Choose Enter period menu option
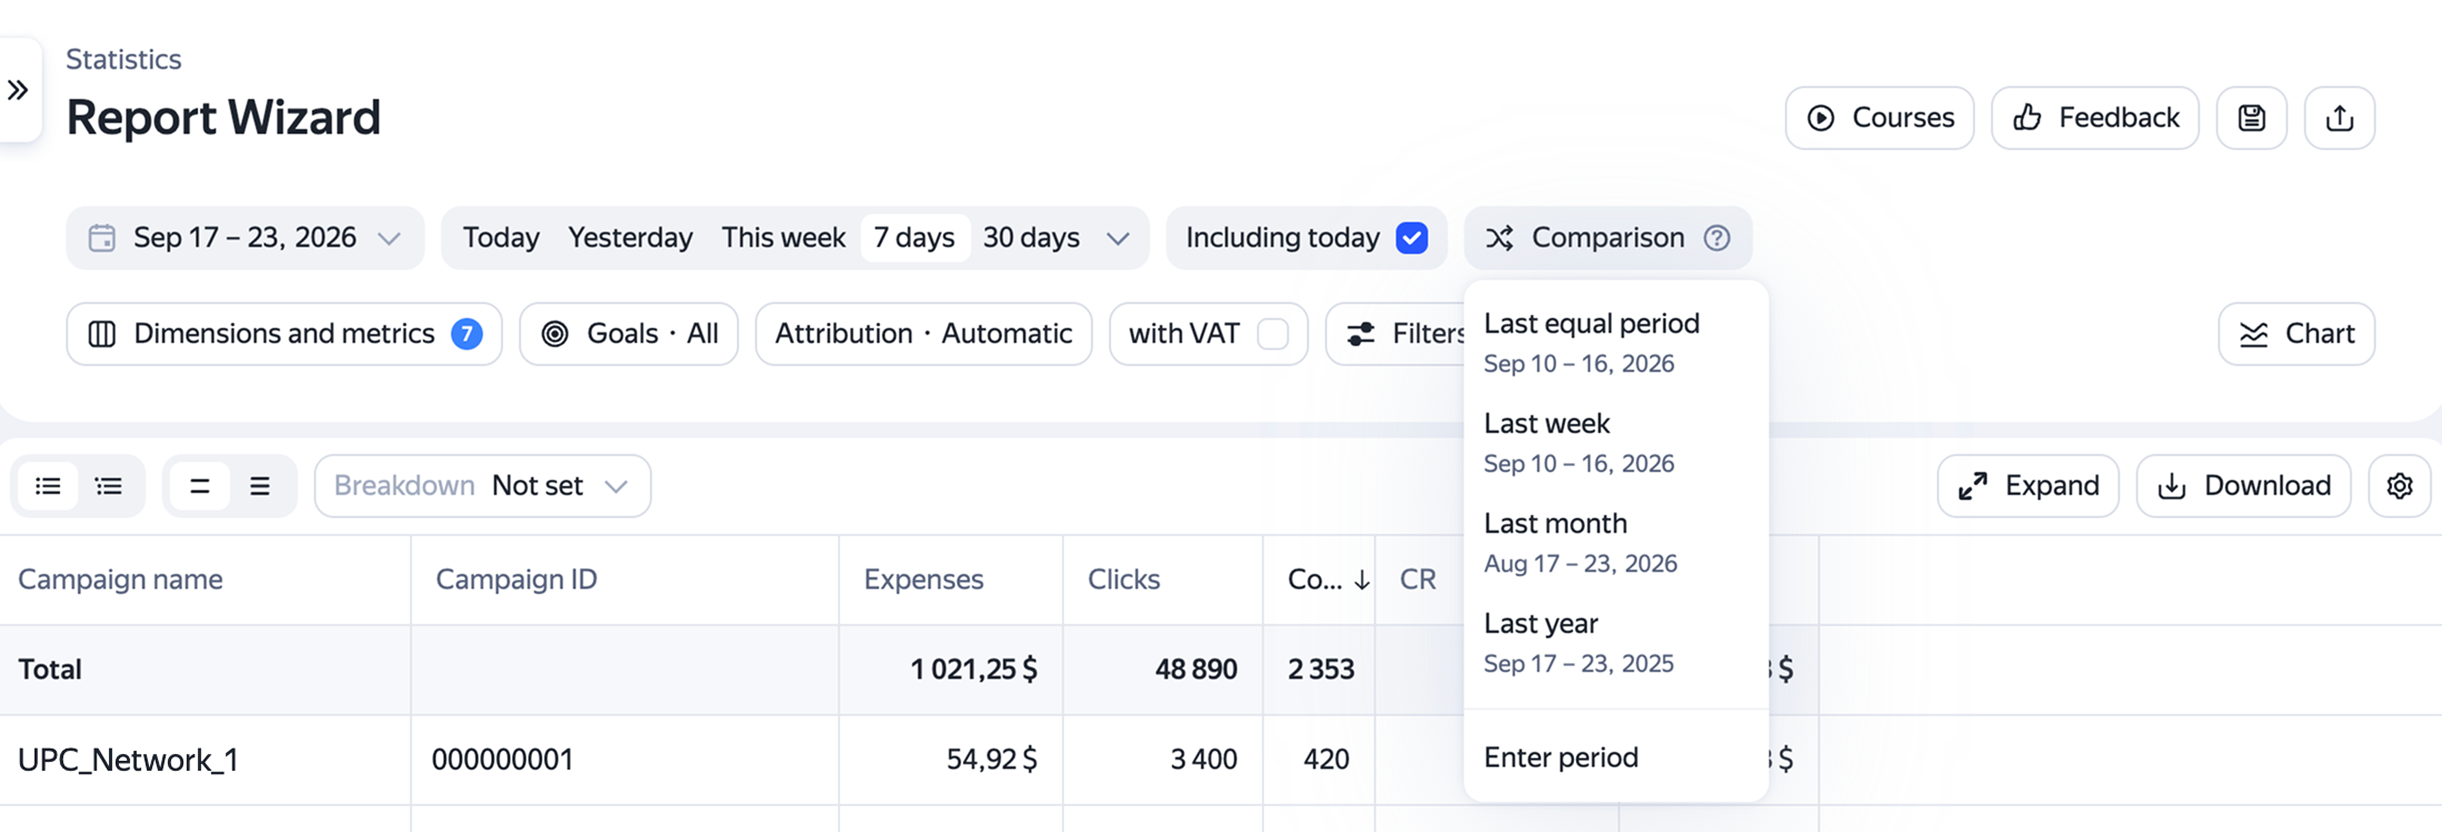The height and width of the screenshot is (832, 2442). pyautogui.click(x=1616, y=758)
